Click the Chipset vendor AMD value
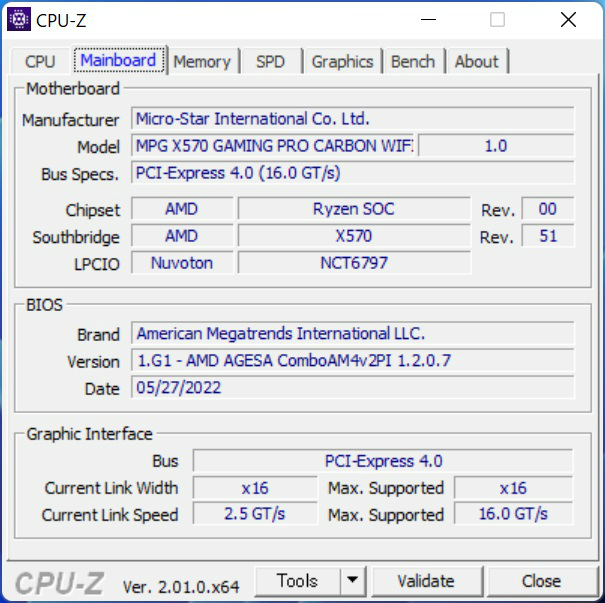This screenshot has height=603, width=605. click(182, 209)
